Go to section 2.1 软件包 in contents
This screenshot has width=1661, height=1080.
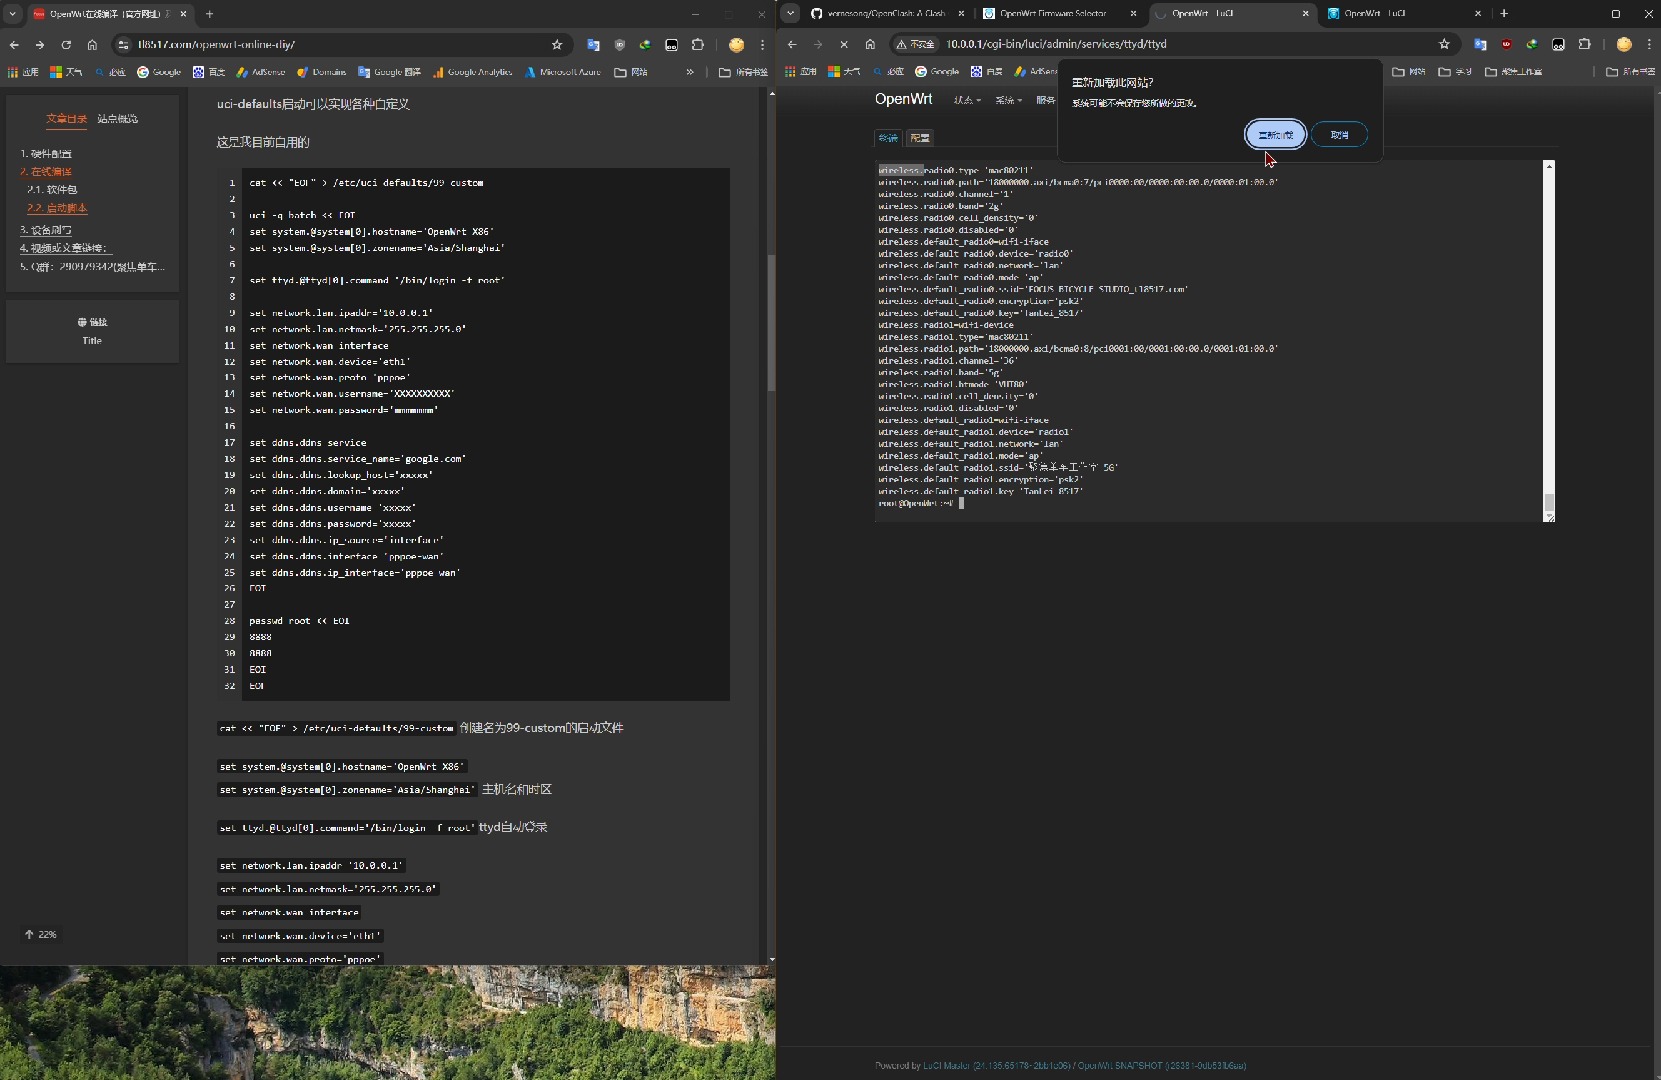[52, 189]
